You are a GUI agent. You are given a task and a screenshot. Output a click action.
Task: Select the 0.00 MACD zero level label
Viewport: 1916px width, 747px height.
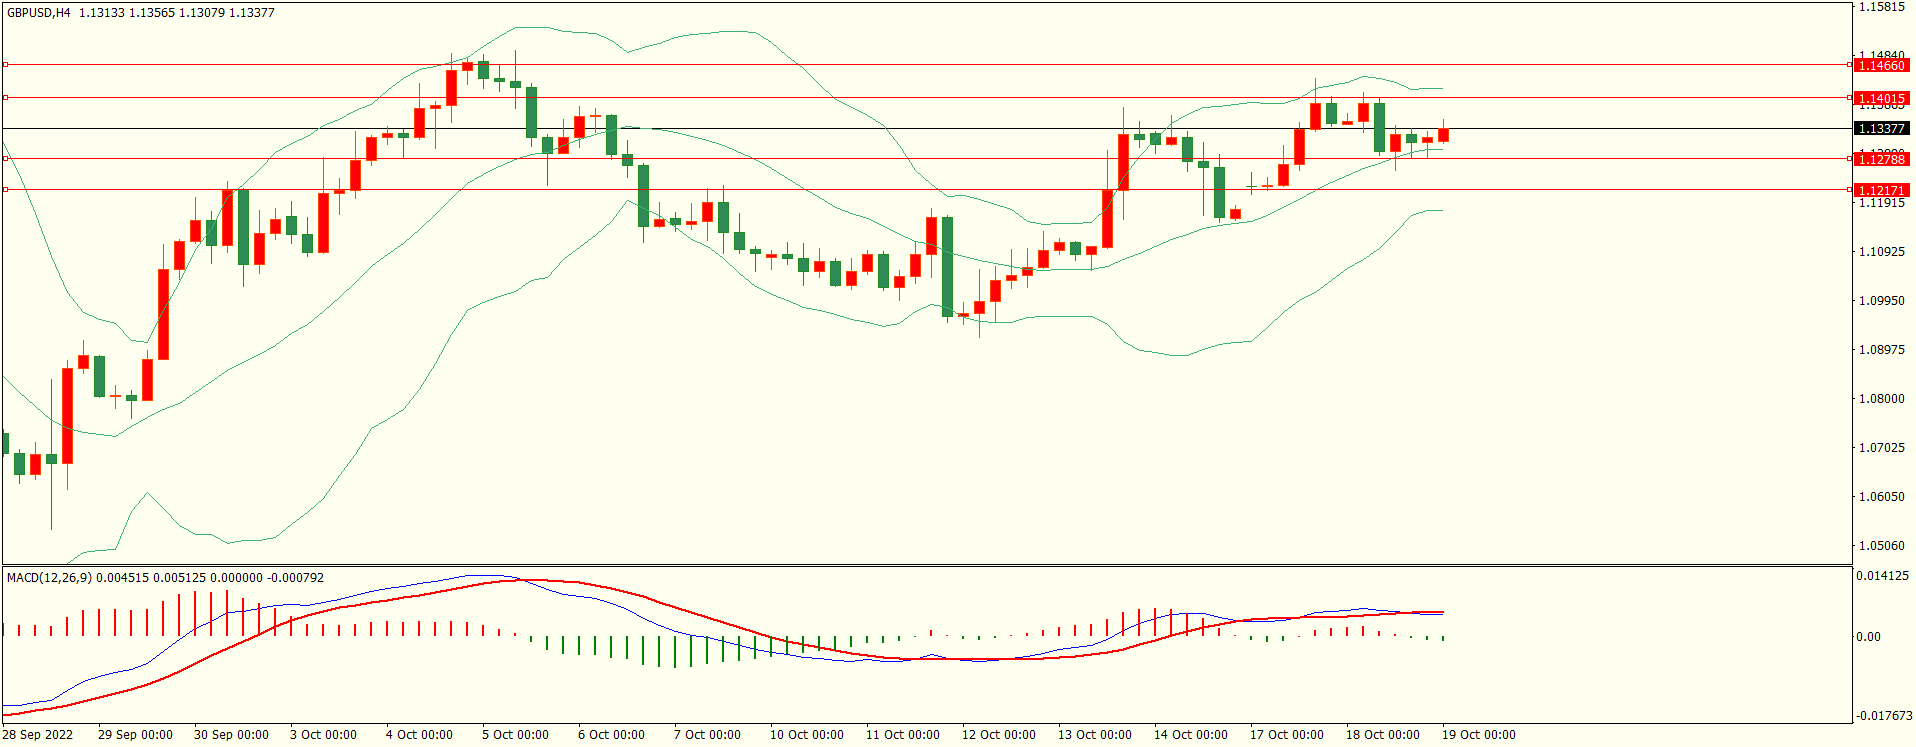pyautogui.click(x=1867, y=636)
